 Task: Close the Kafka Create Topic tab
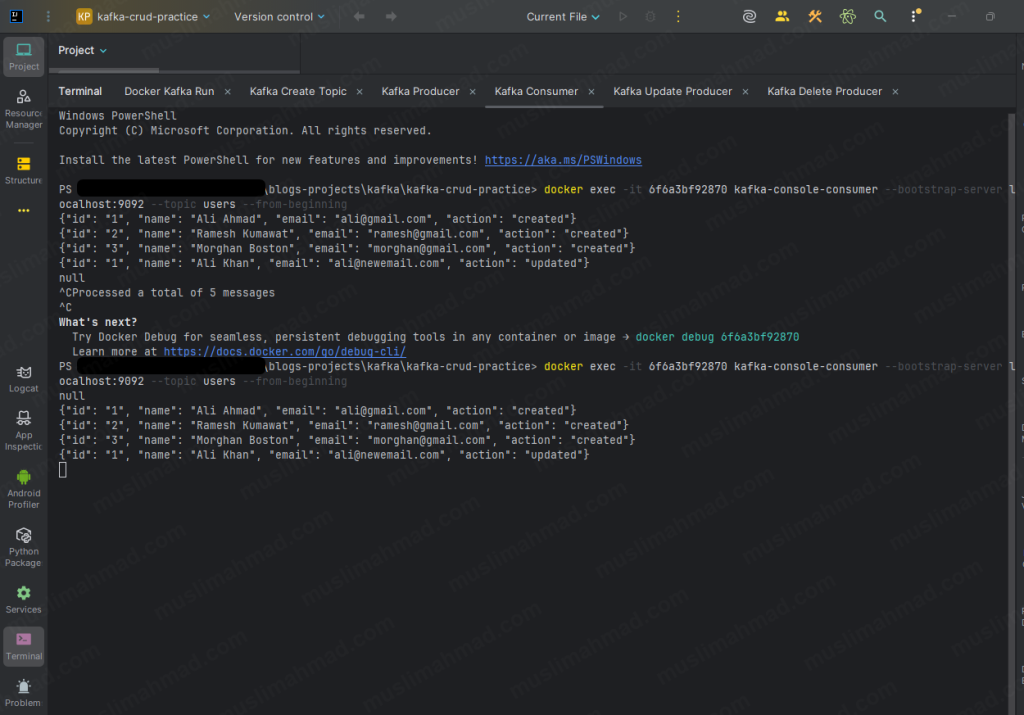click(359, 92)
